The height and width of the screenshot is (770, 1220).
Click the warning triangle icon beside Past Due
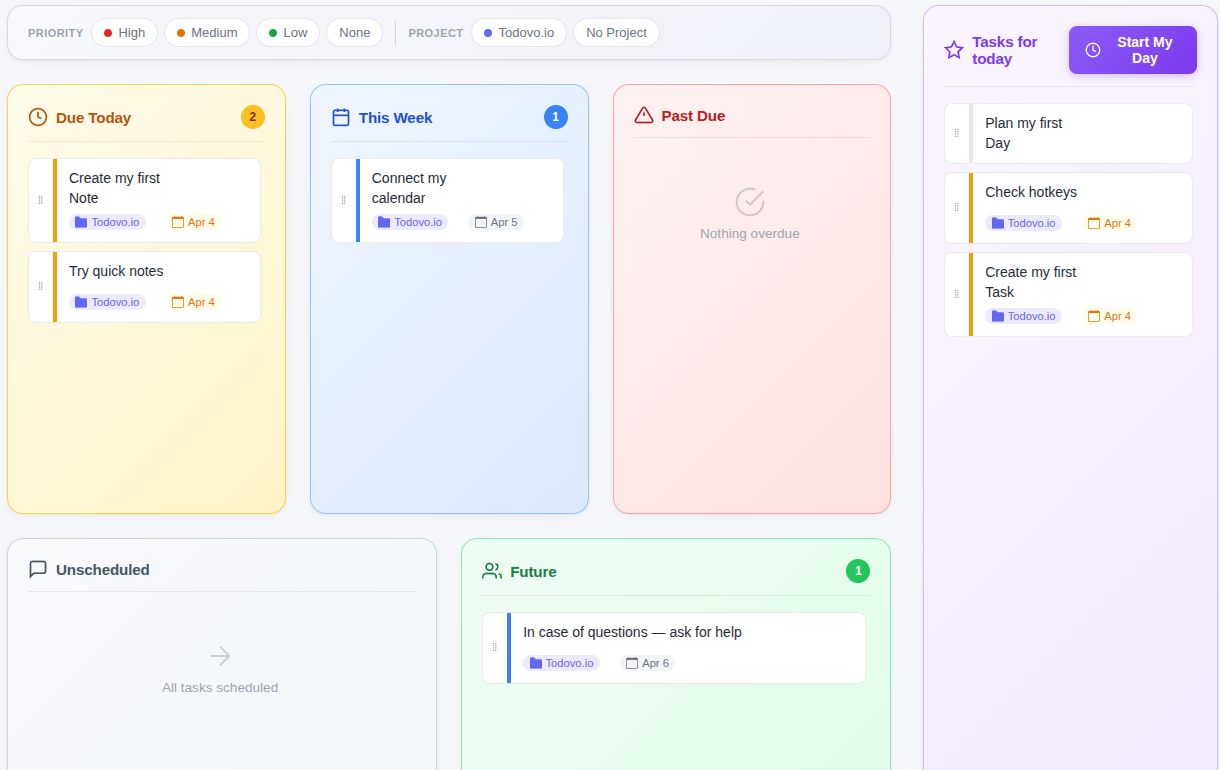tap(644, 115)
